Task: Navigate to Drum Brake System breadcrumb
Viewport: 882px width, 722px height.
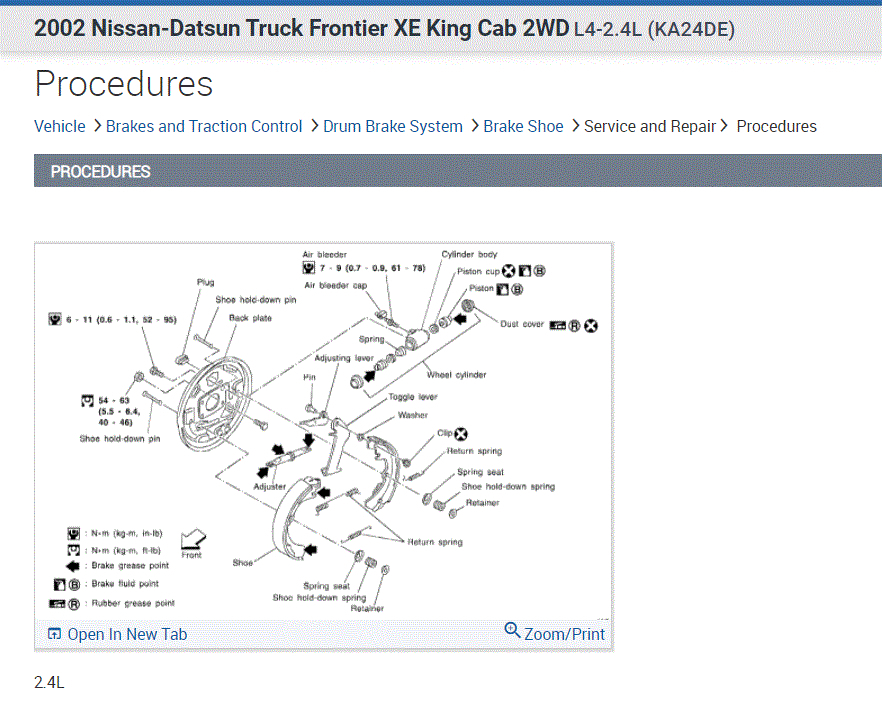Action: pyautogui.click(x=393, y=126)
